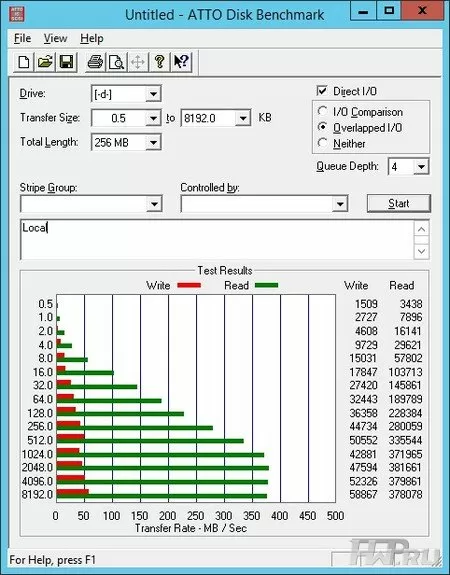Click the Read value 103713

(405, 372)
